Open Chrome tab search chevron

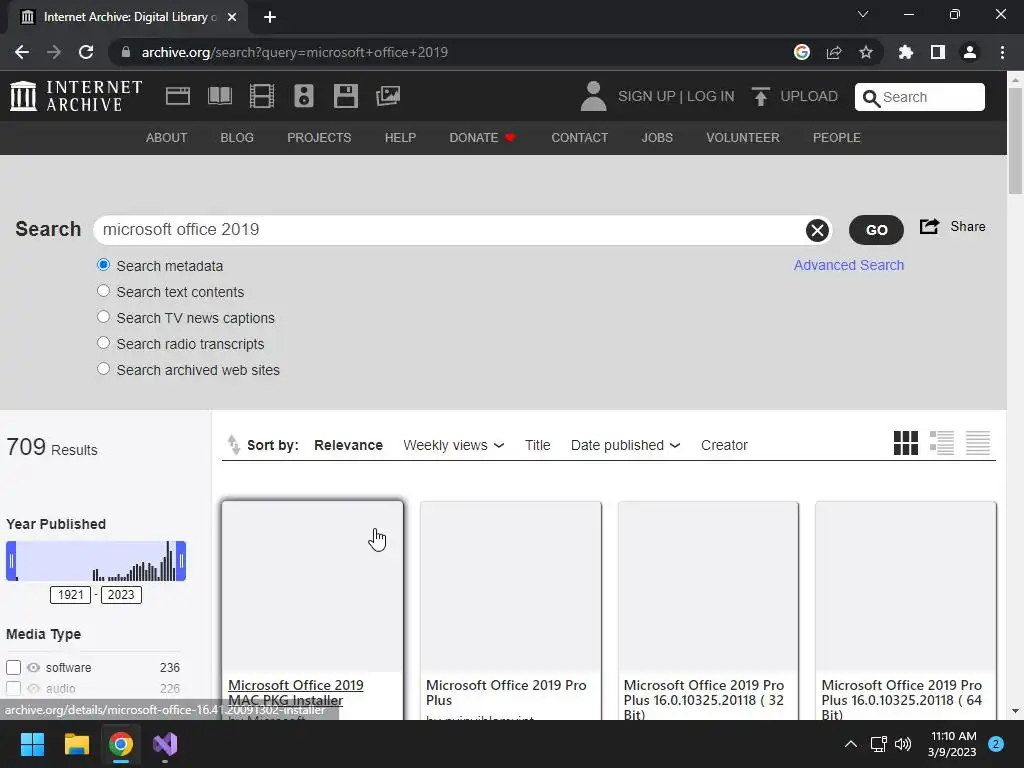(x=863, y=14)
